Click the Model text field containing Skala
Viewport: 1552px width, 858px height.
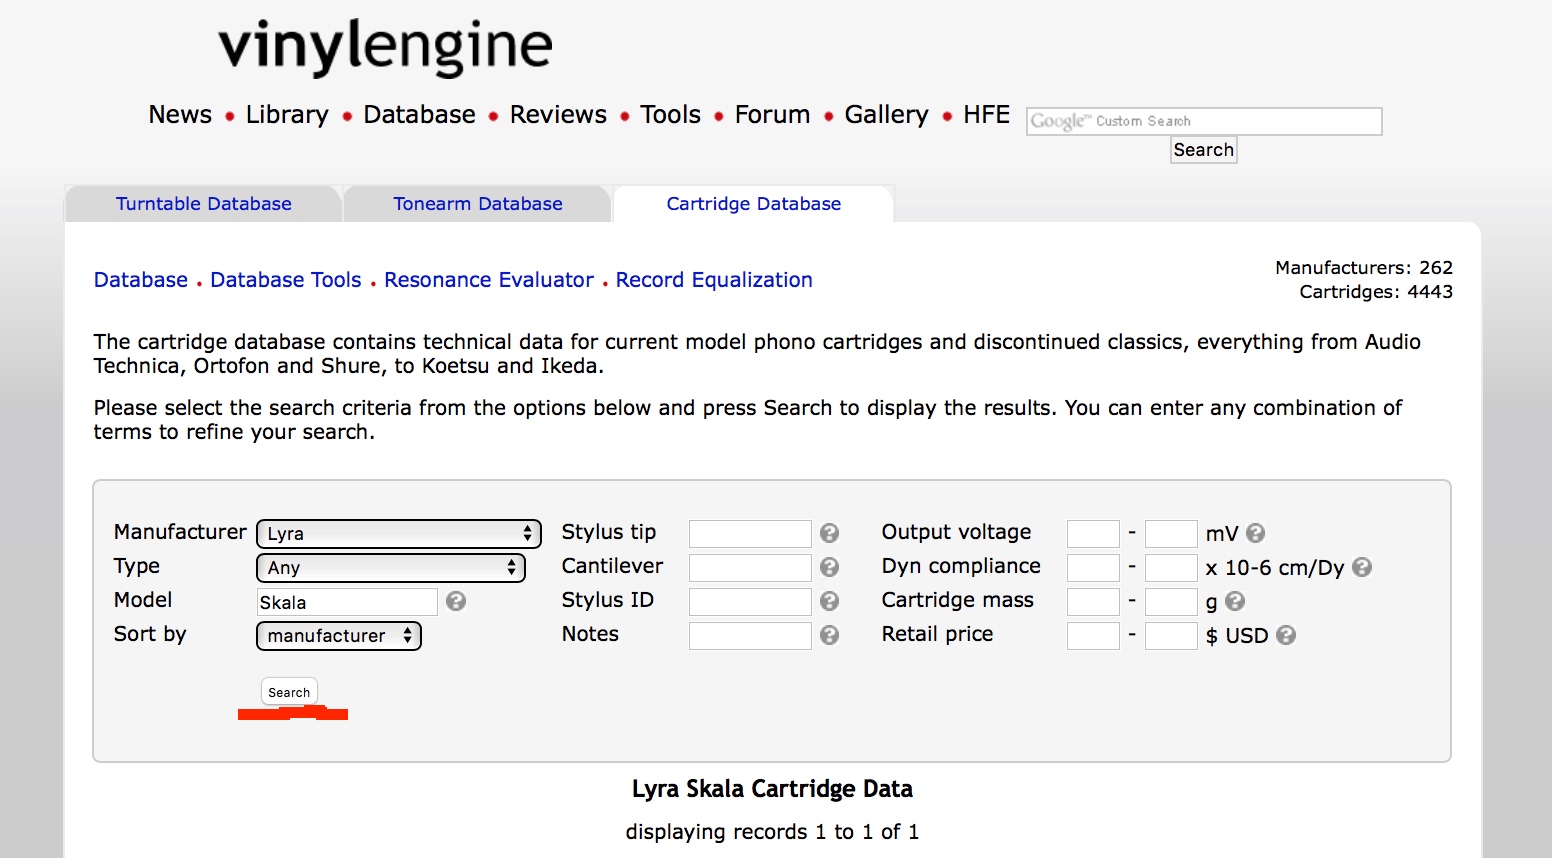click(x=346, y=602)
